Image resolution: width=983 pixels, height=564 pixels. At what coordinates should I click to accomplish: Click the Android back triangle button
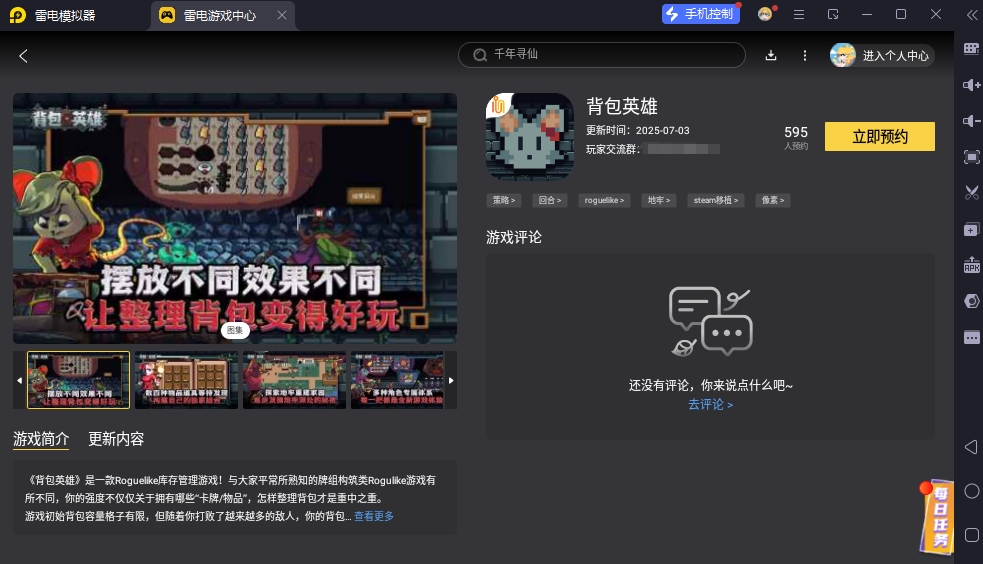point(971,447)
